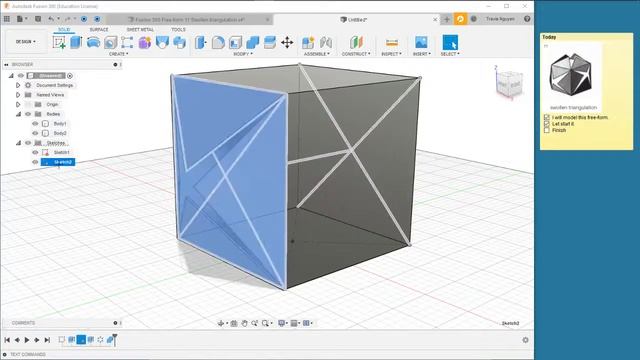This screenshot has width=640, height=360.
Task: Select the Combine tool
Action: [x=253, y=42]
